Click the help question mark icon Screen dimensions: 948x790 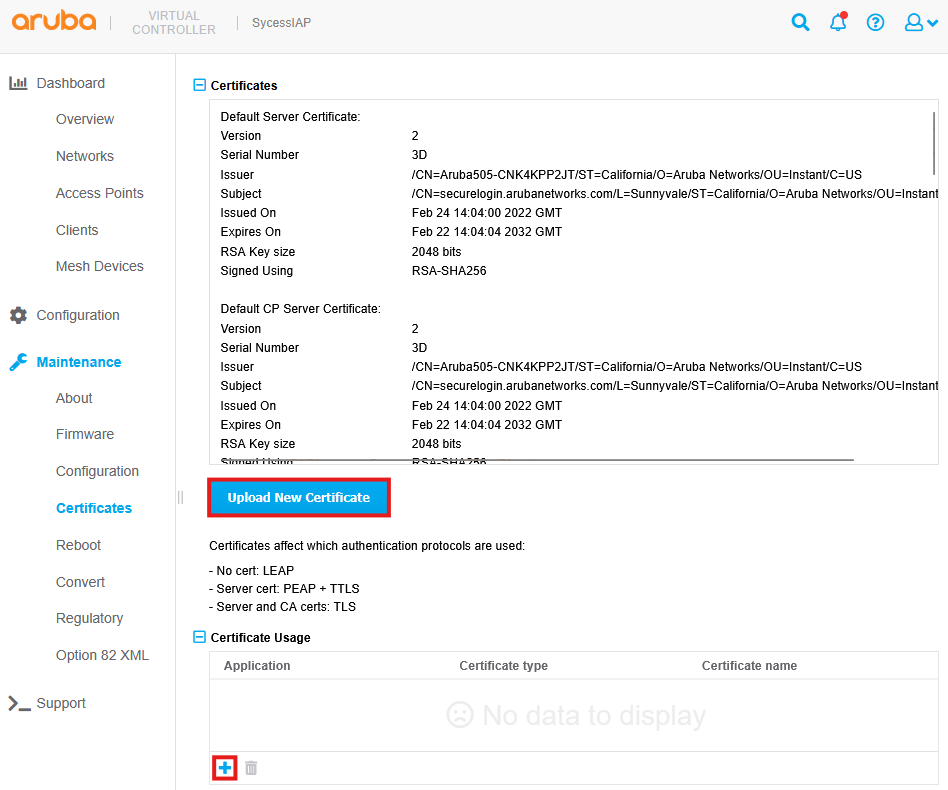(x=875, y=22)
